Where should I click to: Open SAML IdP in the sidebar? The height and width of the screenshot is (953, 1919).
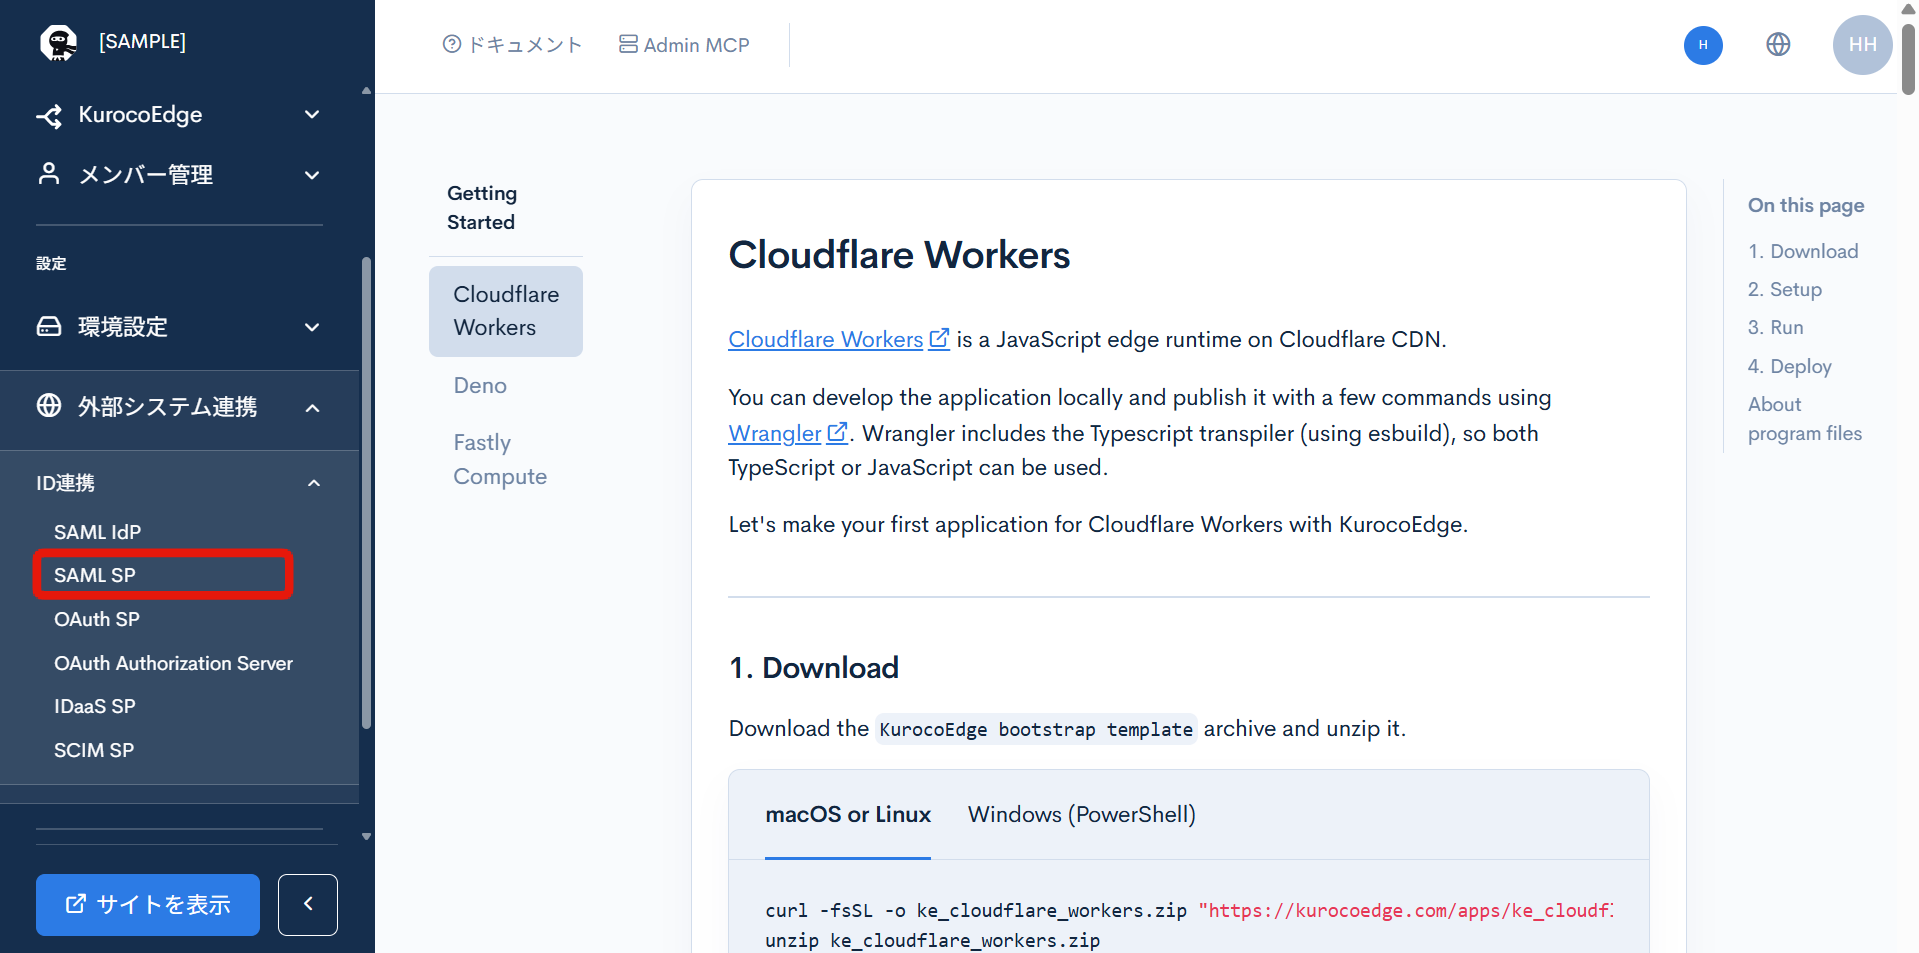pos(97,532)
